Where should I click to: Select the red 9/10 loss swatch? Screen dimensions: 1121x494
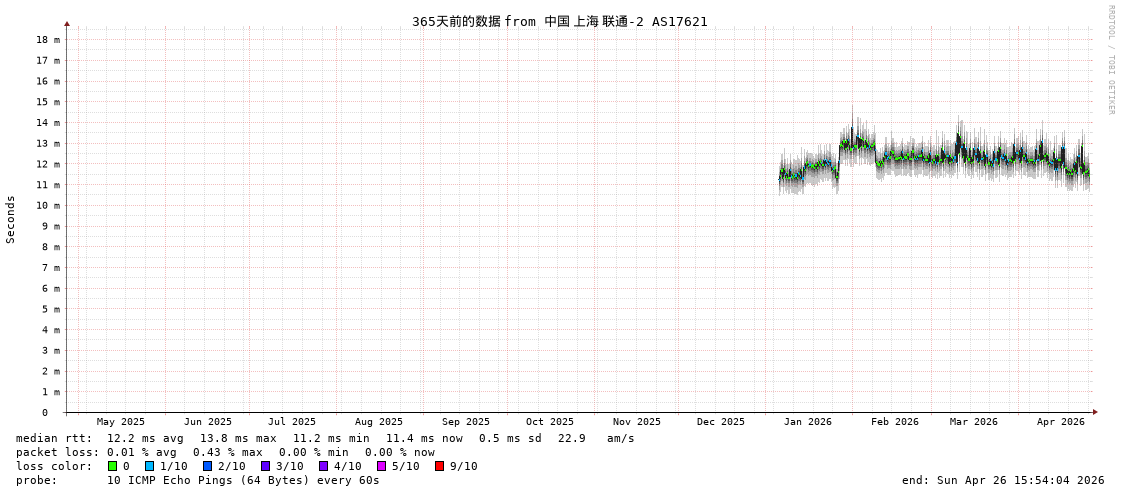point(440,466)
